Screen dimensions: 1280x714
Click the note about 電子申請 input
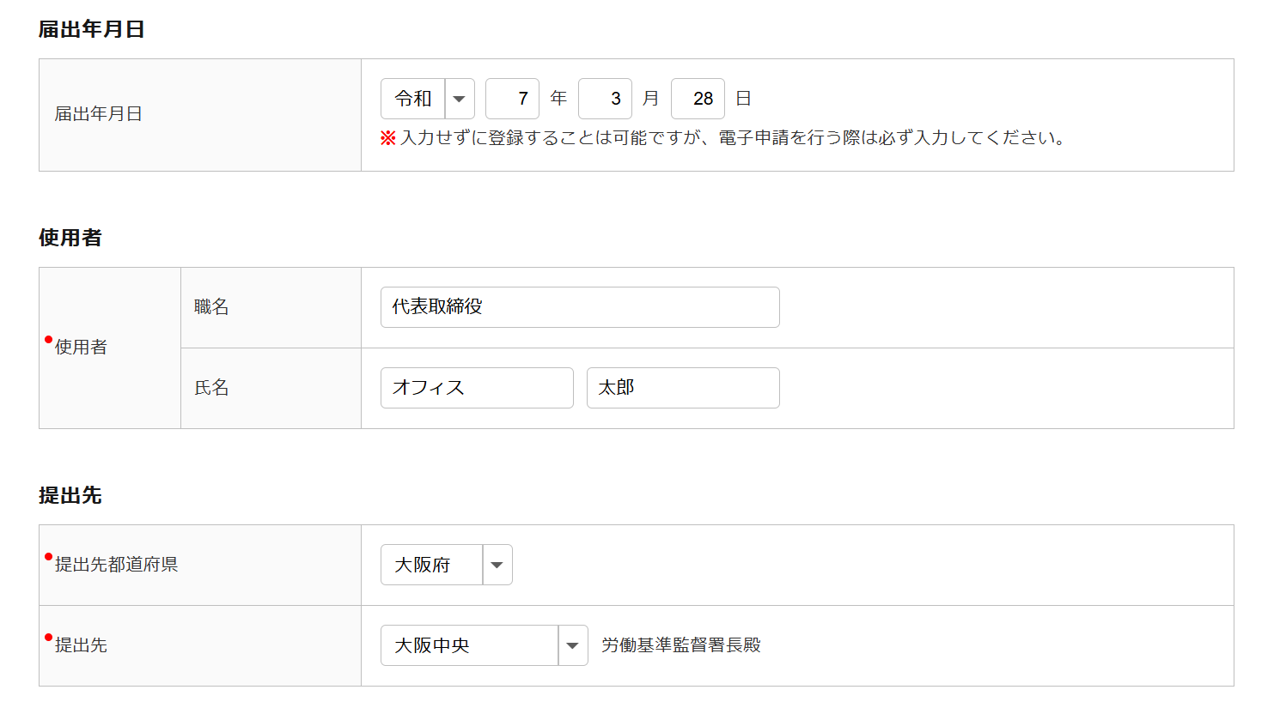point(732,138)
